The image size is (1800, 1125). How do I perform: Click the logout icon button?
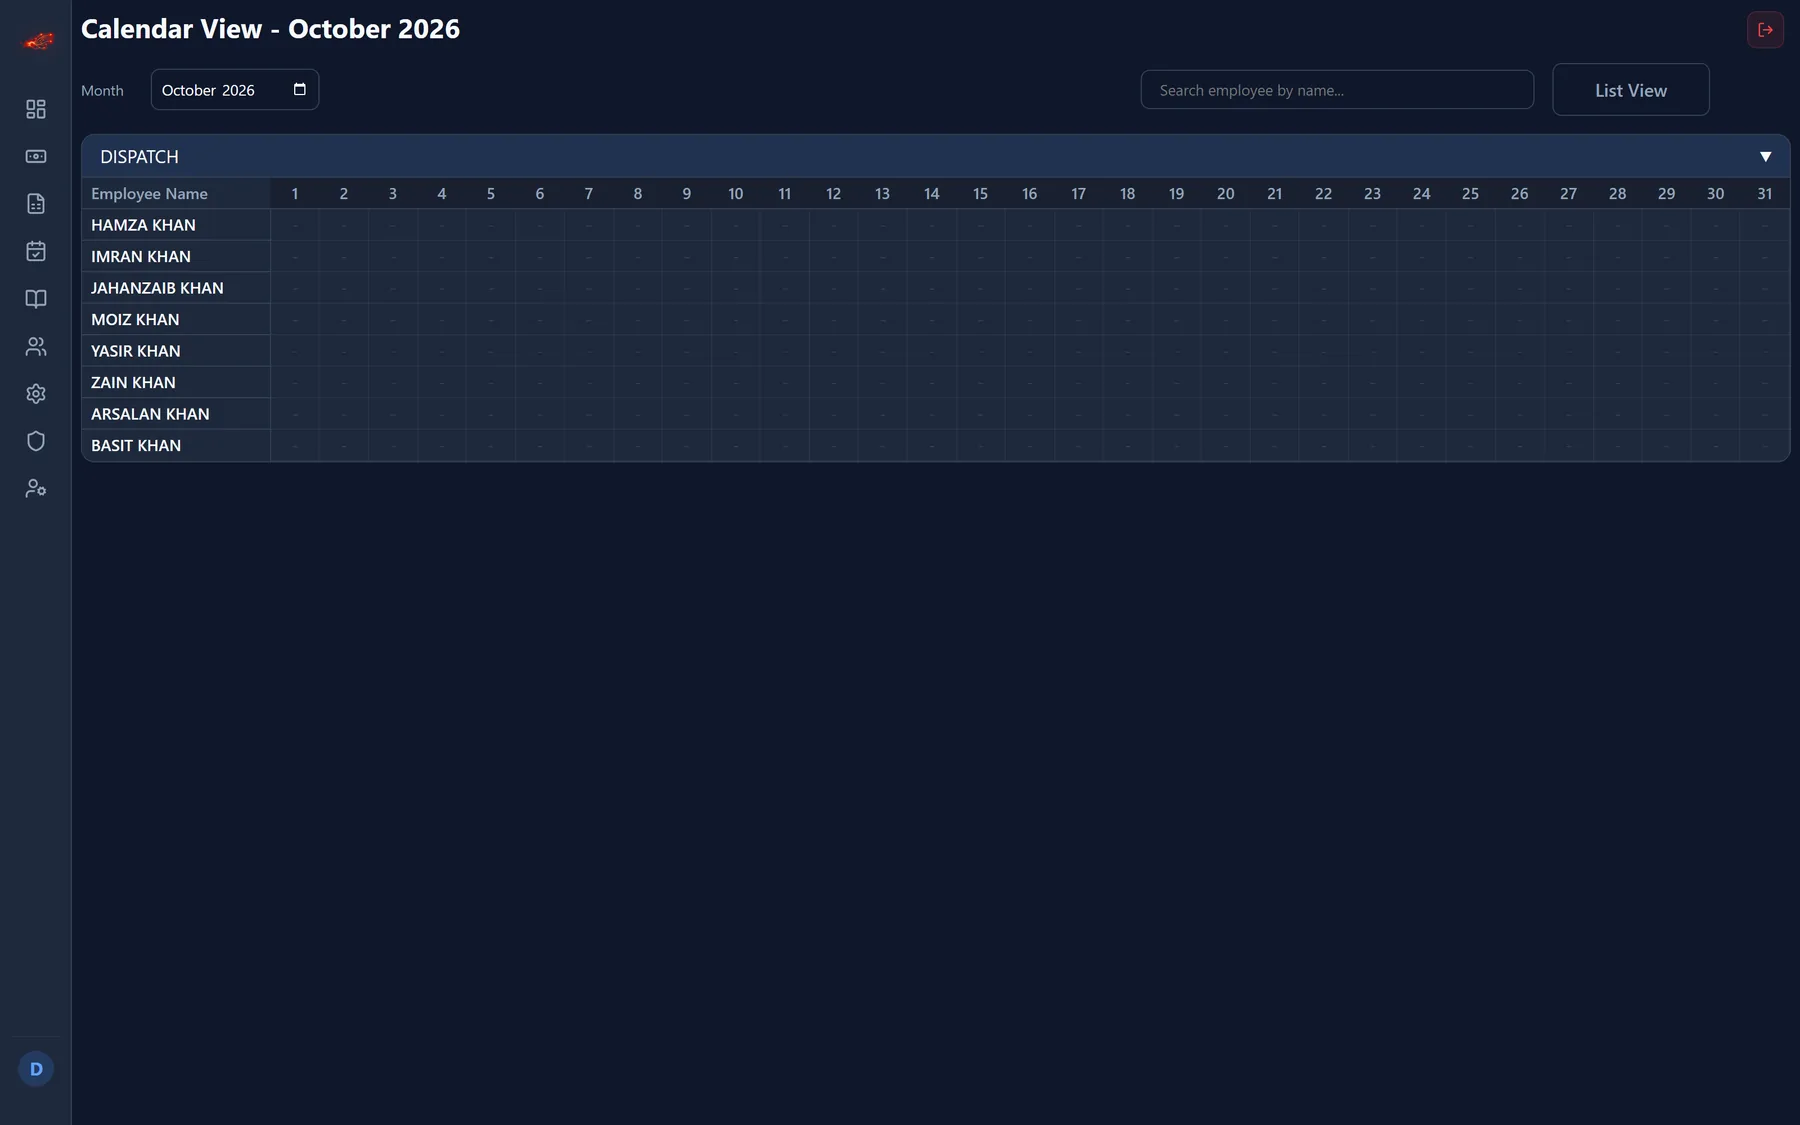pyautogui.click(x=1765, y=30)
